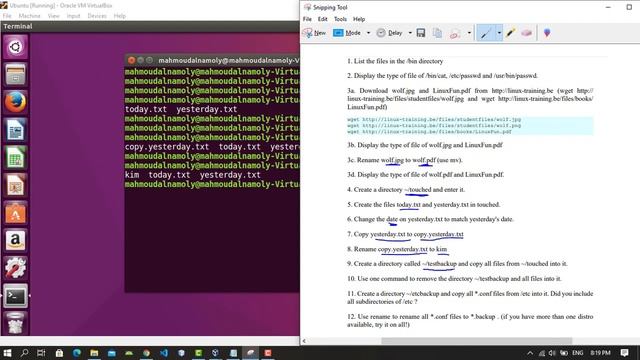Open the VirtualBox File menu
Screen dimensions: 640x360
(x=7, y=16)
